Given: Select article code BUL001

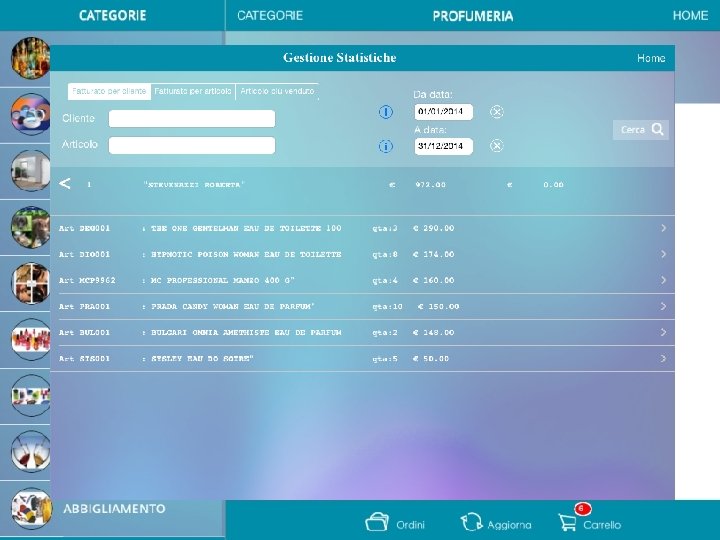Looking at the screenshot, I should [95, 332].
